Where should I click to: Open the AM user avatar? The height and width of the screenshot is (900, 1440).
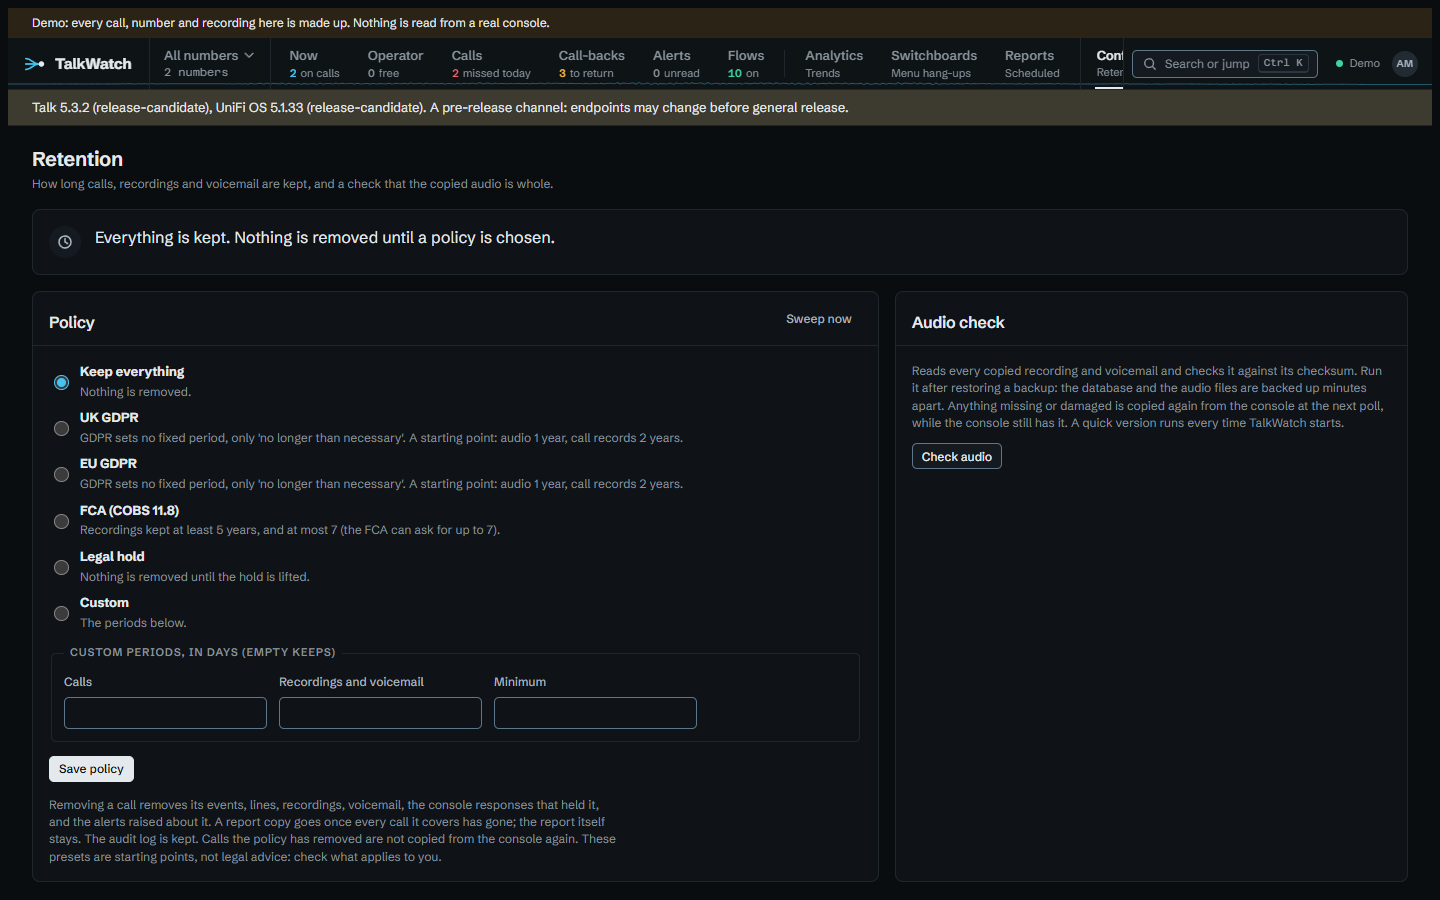point(1405,64)
